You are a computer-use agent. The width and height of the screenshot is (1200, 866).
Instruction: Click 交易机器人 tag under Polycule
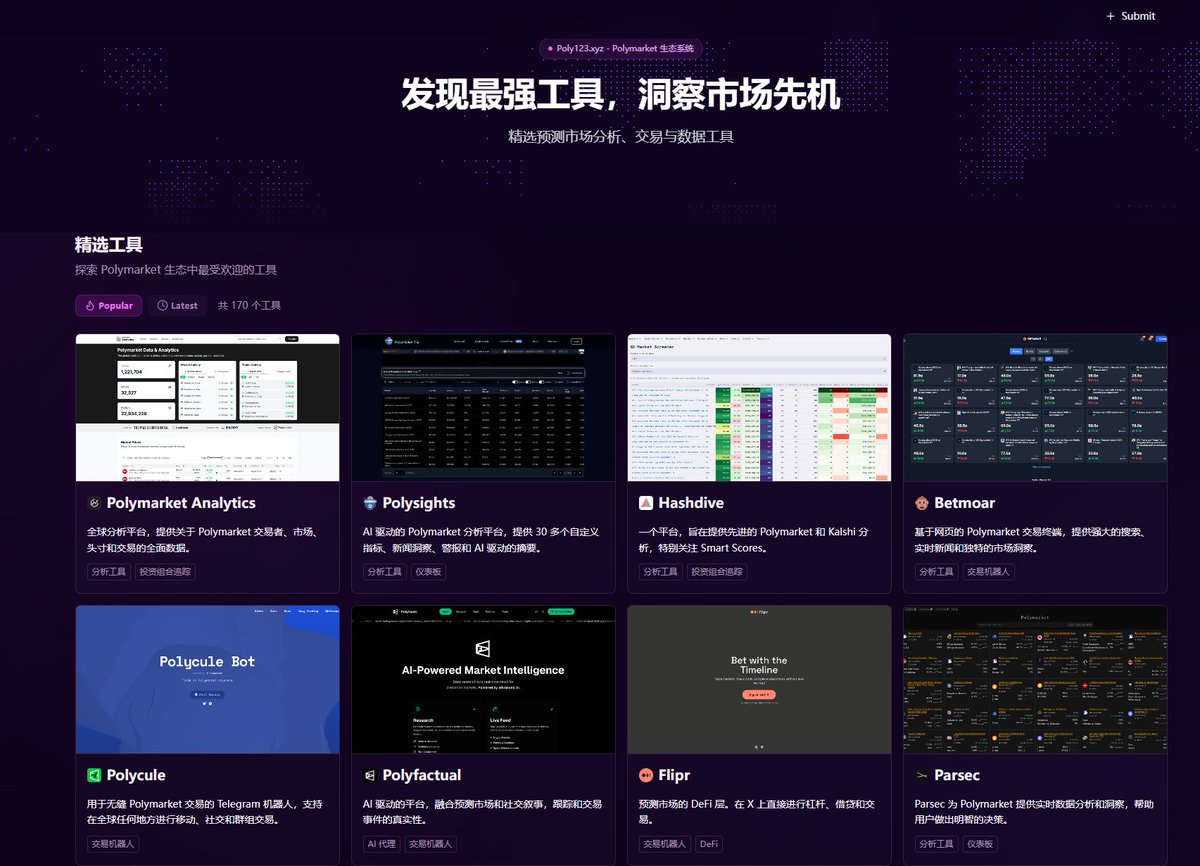tap(112, 844)
